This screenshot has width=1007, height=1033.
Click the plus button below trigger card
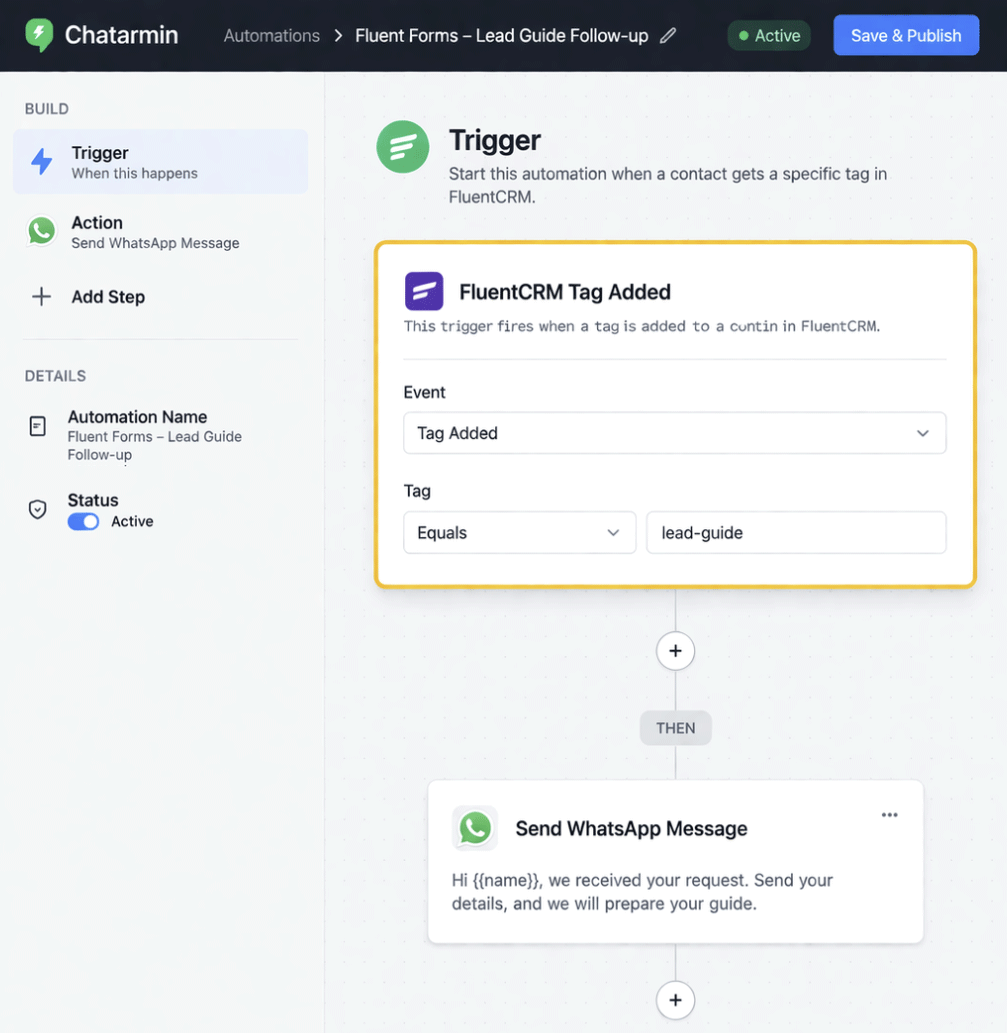tap(675, 651)
